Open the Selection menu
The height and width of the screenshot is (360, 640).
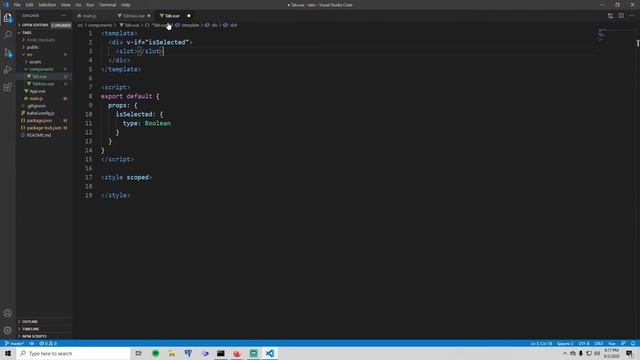pyautogui.click(x=47, y=5)
